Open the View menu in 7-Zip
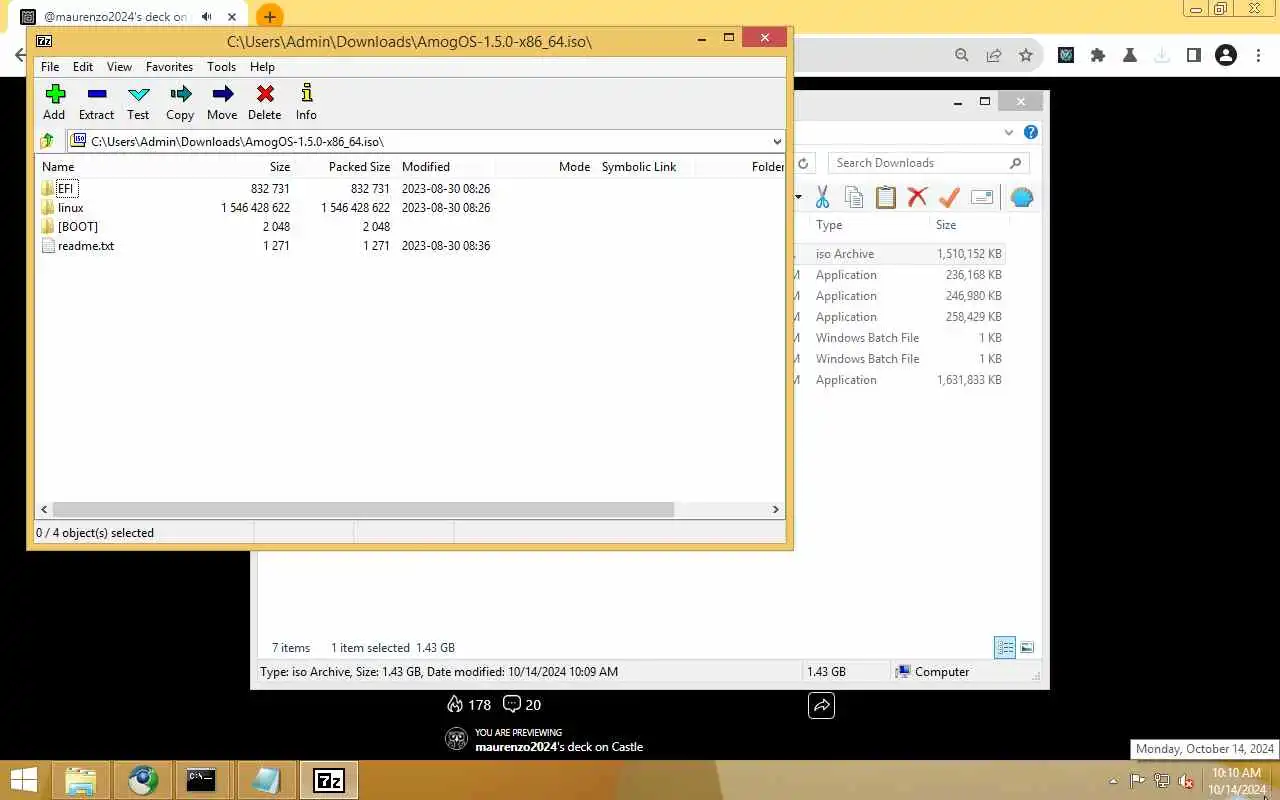 click(119, 67)
